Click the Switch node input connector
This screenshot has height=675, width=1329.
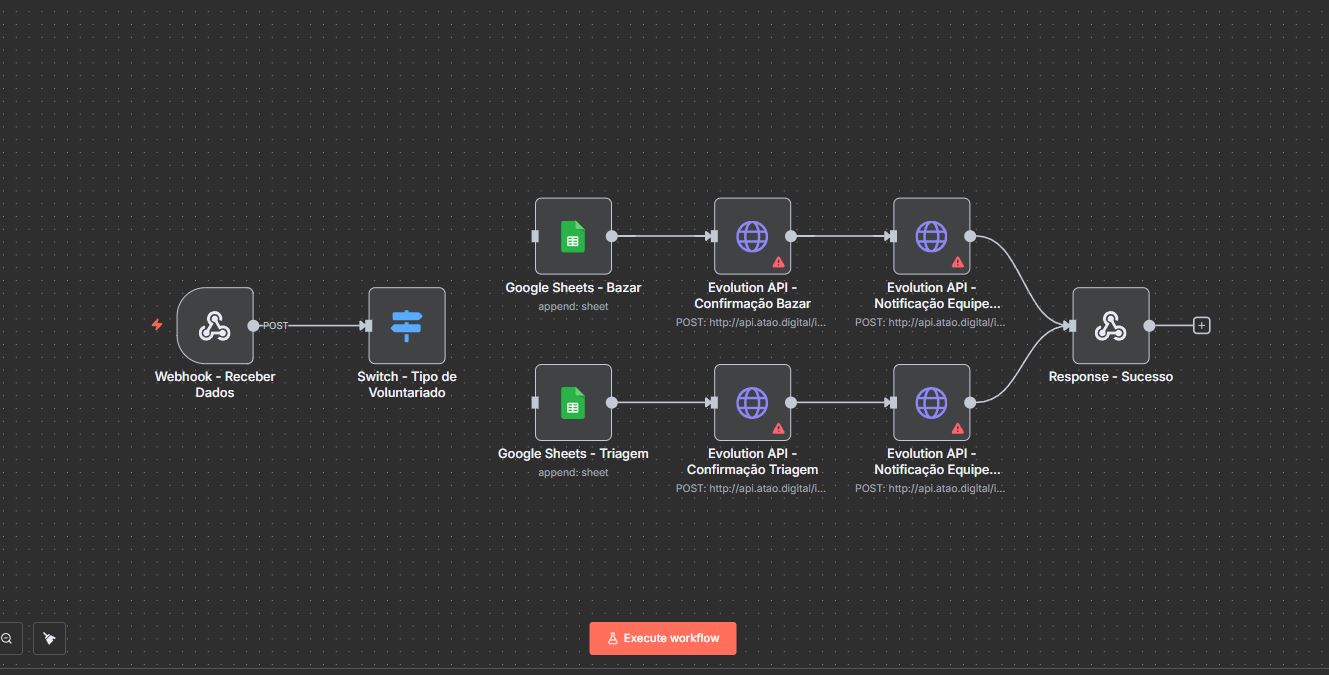368,325
